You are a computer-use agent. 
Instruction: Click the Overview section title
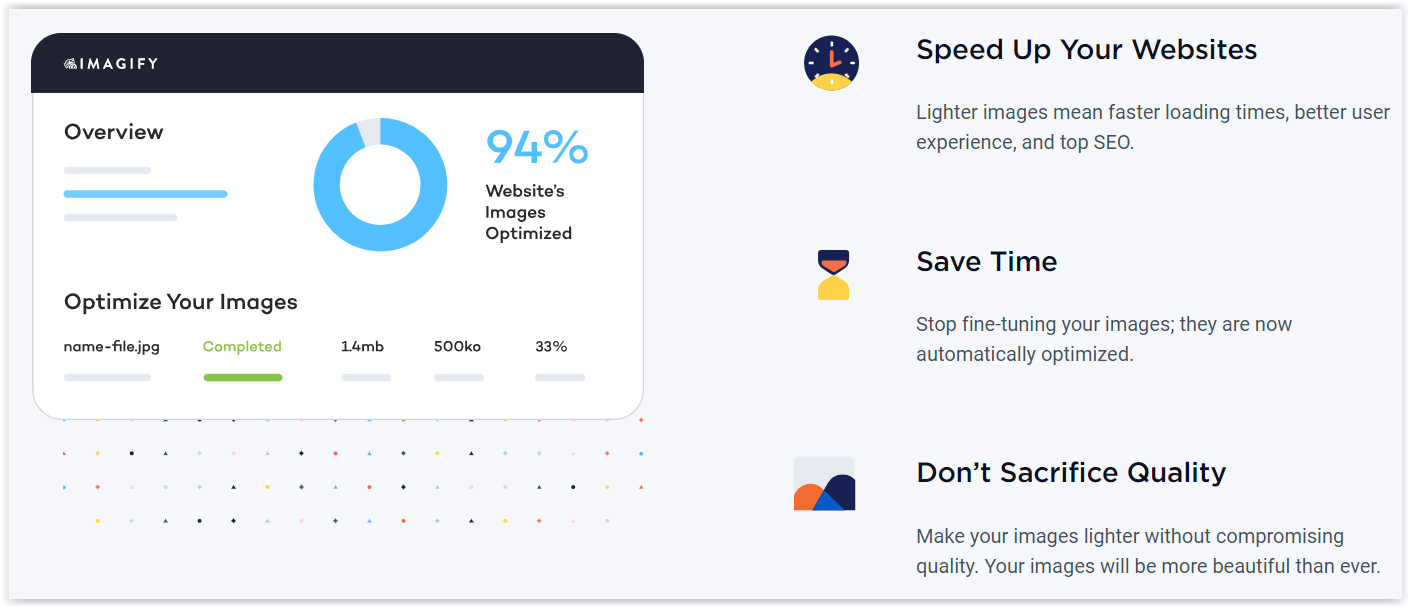[x=114, y=132]
